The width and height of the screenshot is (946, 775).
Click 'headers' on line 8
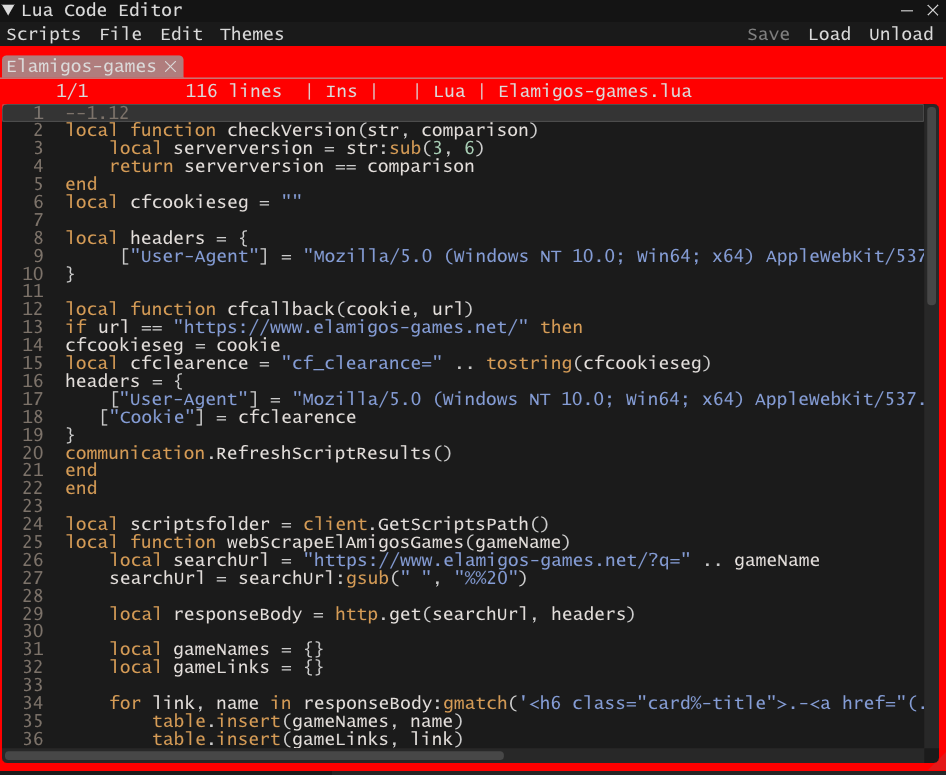tap(167, 238)
